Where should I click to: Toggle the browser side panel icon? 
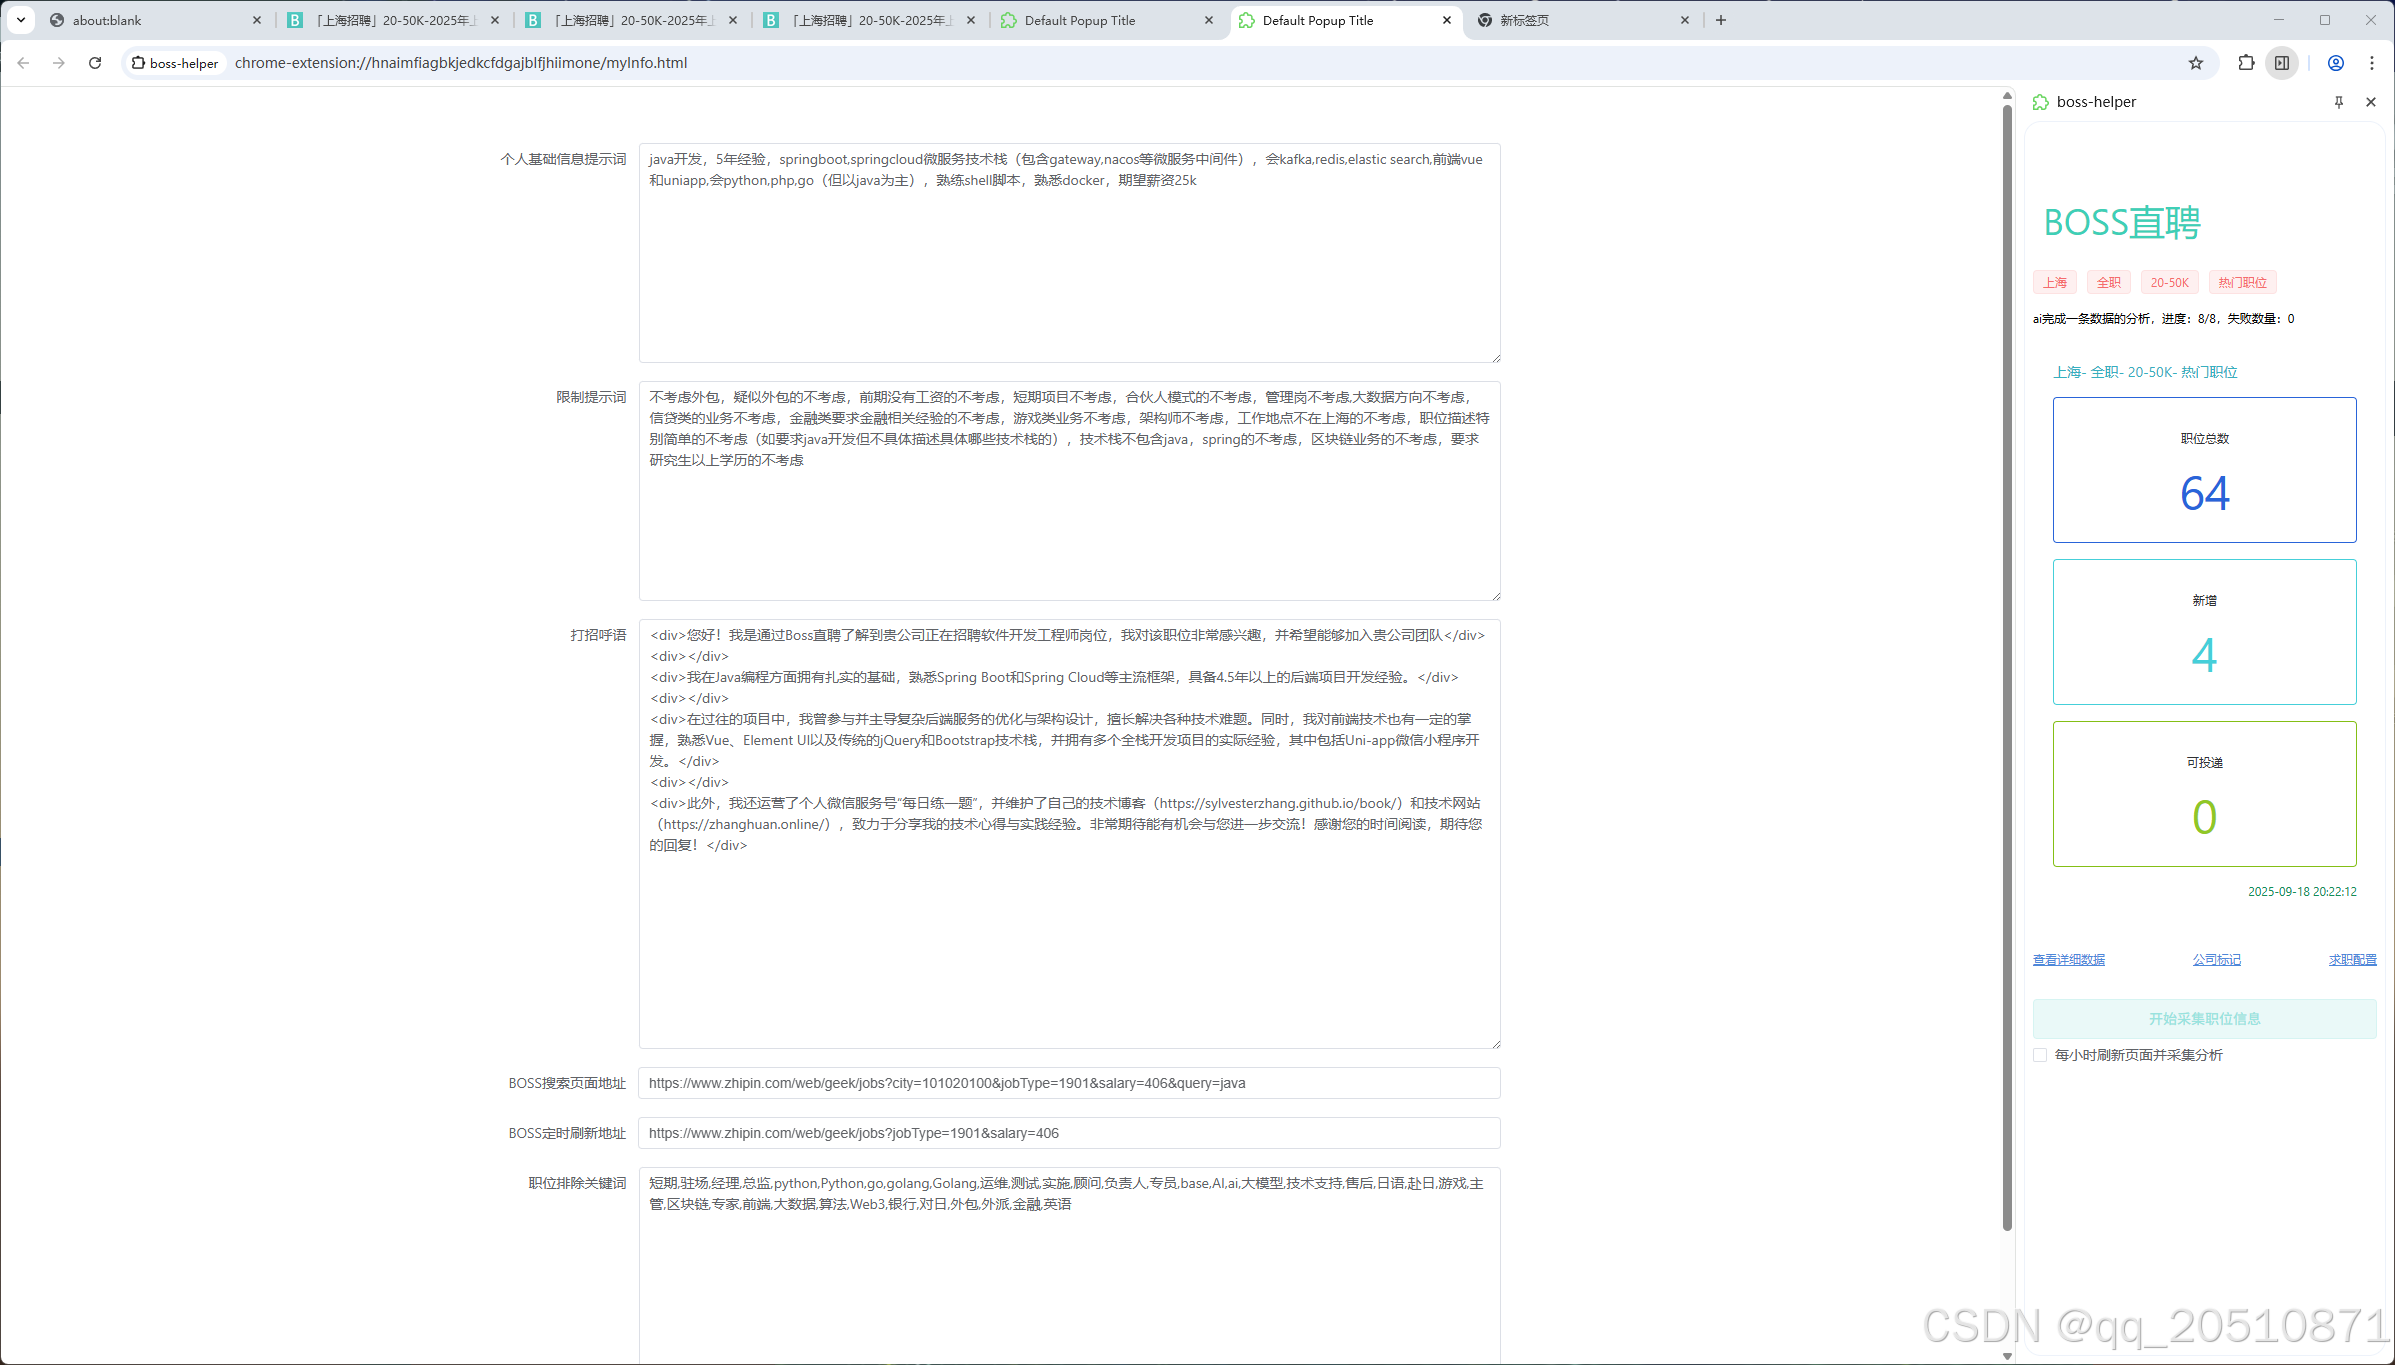pyautogui.click(x=2282, y=63)
